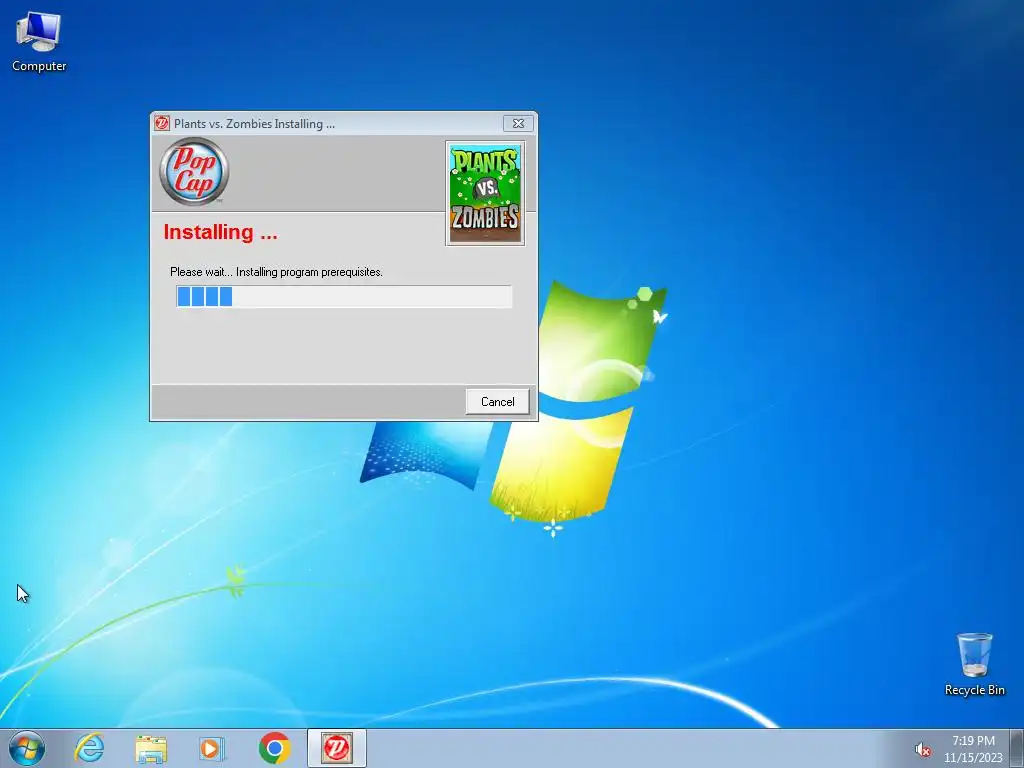Click the Plants vs. Zombies cover thumbnail
This screenshot has height=768, width=1024.
click(x=485, y=193)
